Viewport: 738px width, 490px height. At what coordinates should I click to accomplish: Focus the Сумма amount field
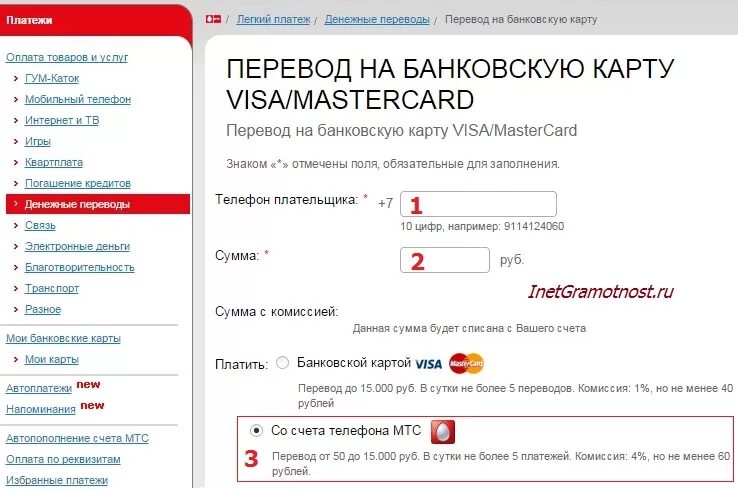(445, 260)
